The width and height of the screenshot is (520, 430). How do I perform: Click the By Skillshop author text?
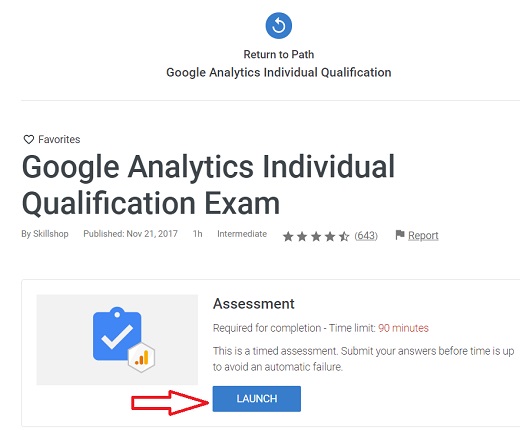point(45,234)
